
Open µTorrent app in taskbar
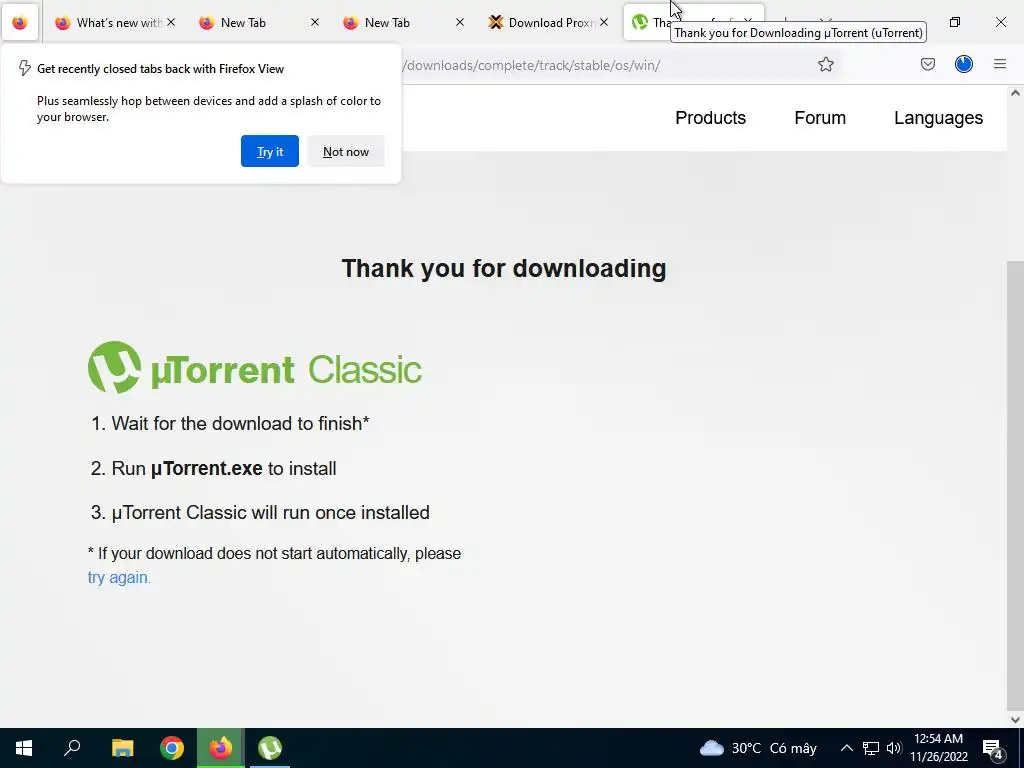point(270,748)
